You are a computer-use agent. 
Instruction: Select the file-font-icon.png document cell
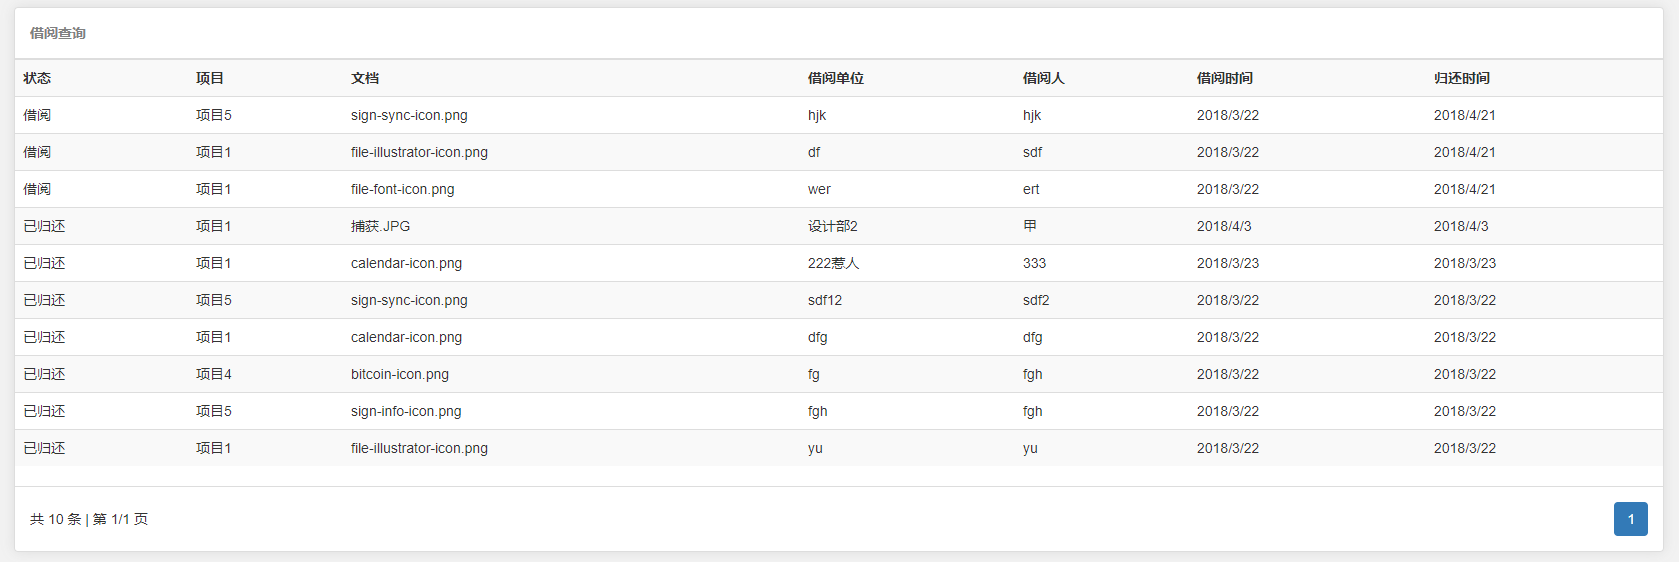(402, 189)
